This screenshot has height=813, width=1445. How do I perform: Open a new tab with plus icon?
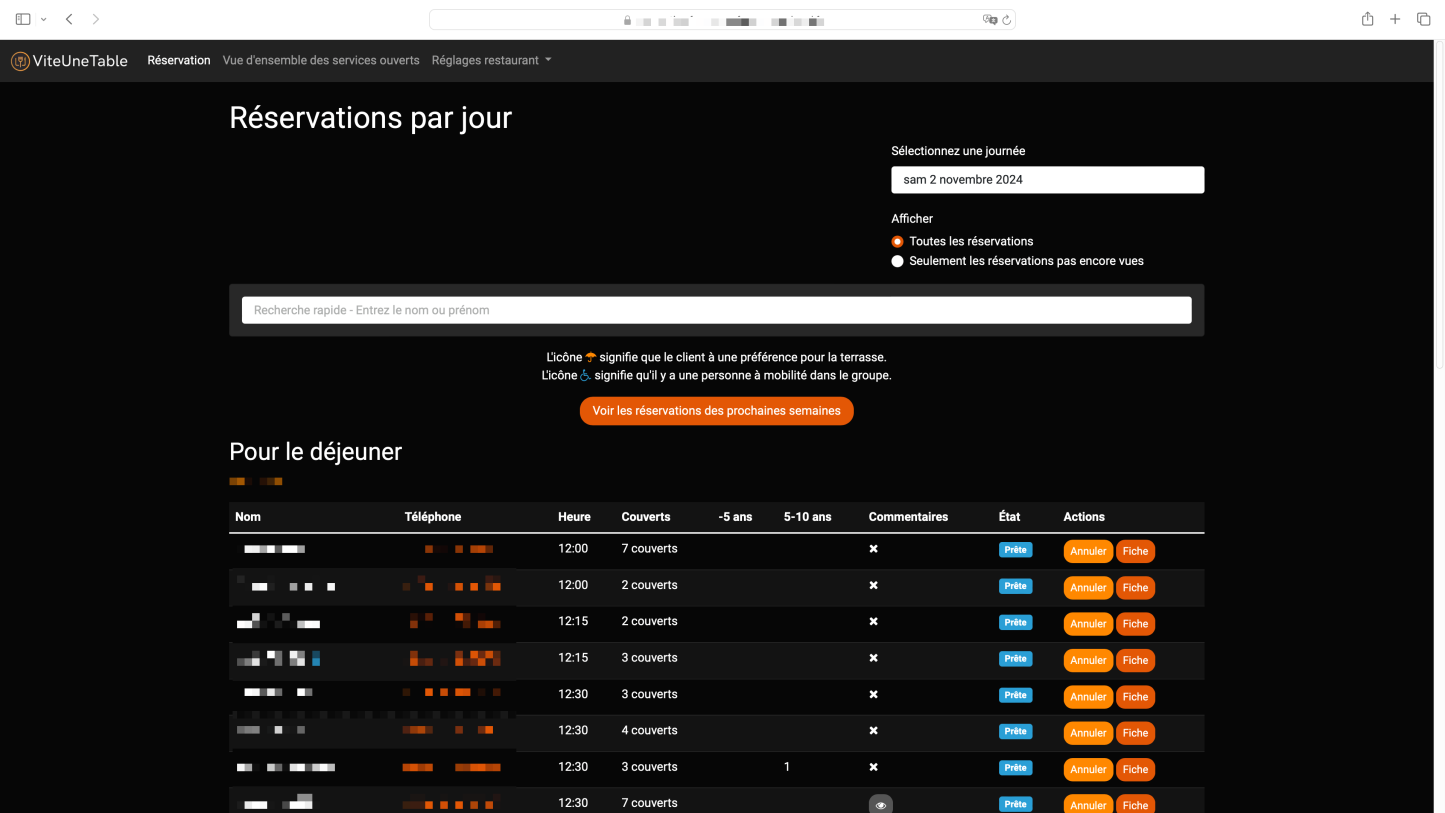point(1395,19)
